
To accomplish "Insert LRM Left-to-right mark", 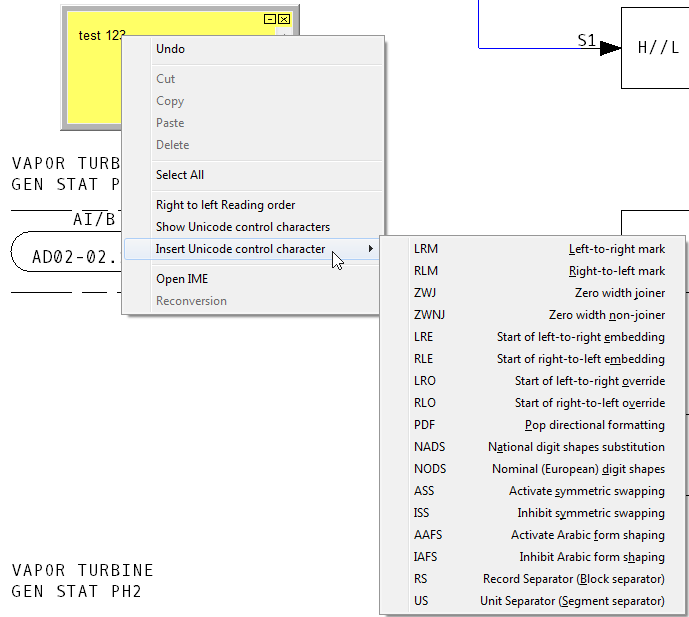I will click(x=533, y=249).
